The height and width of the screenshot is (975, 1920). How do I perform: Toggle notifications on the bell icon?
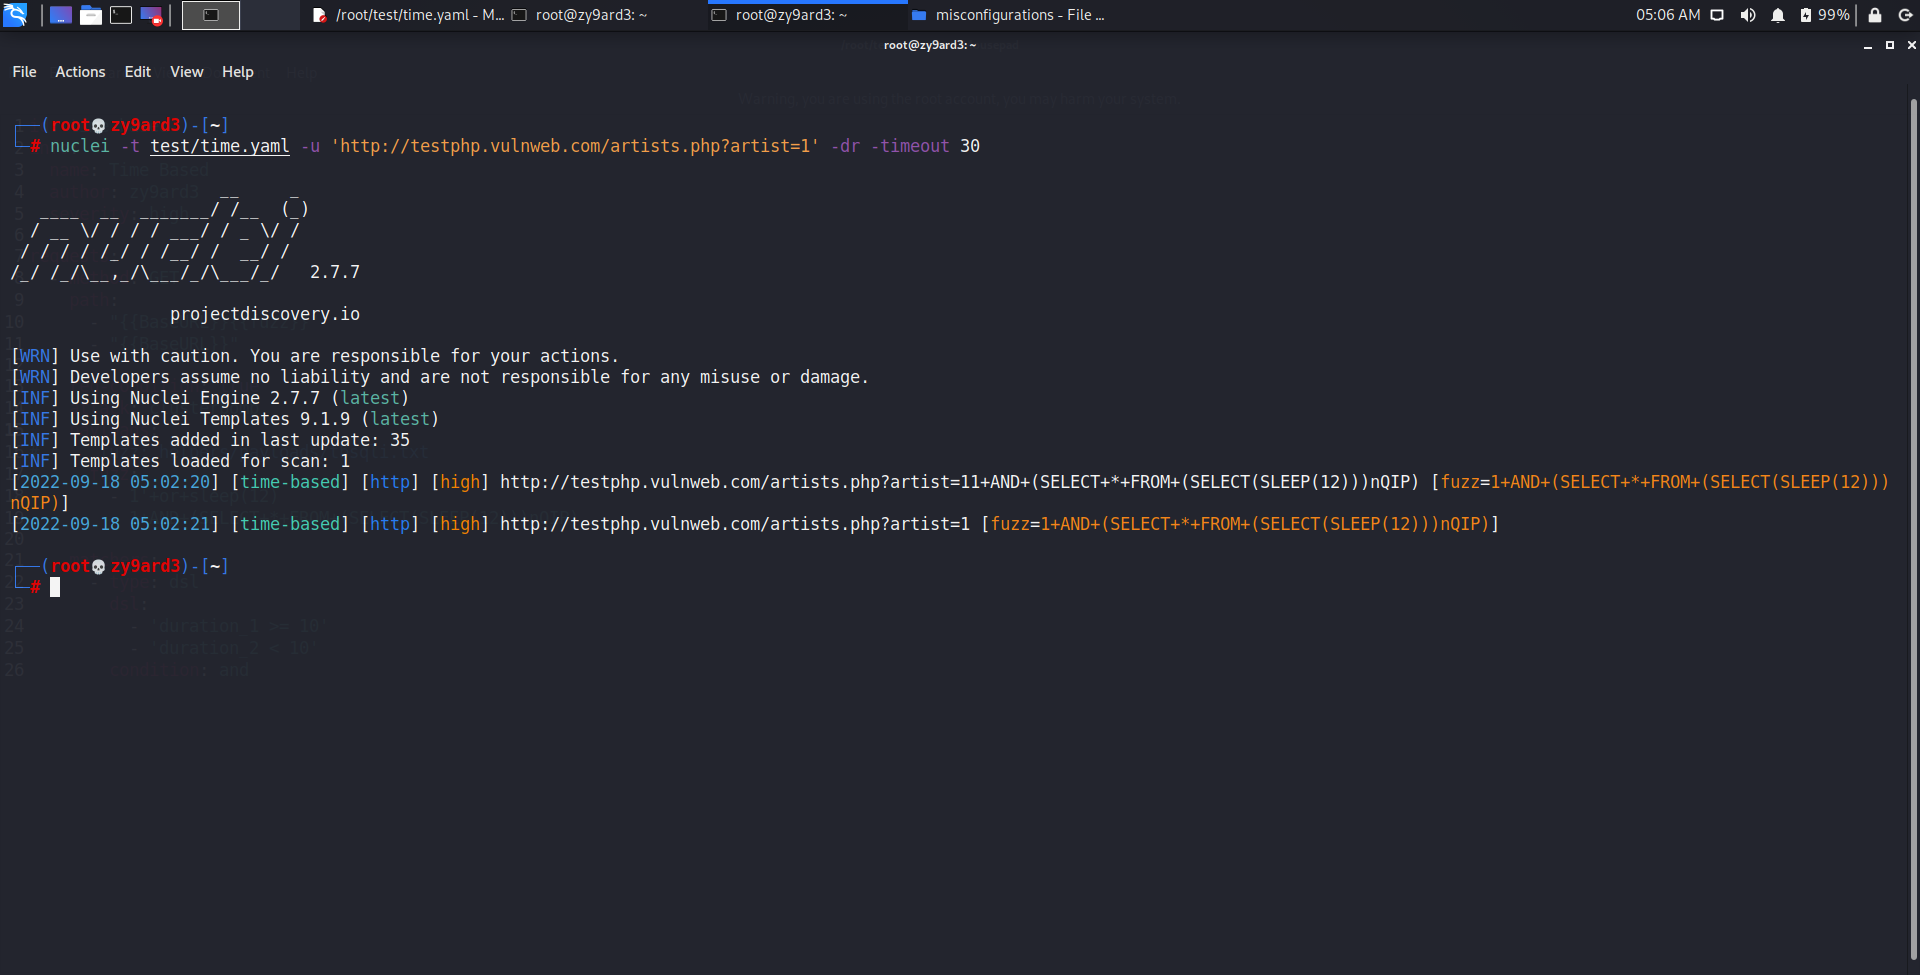1778,14
